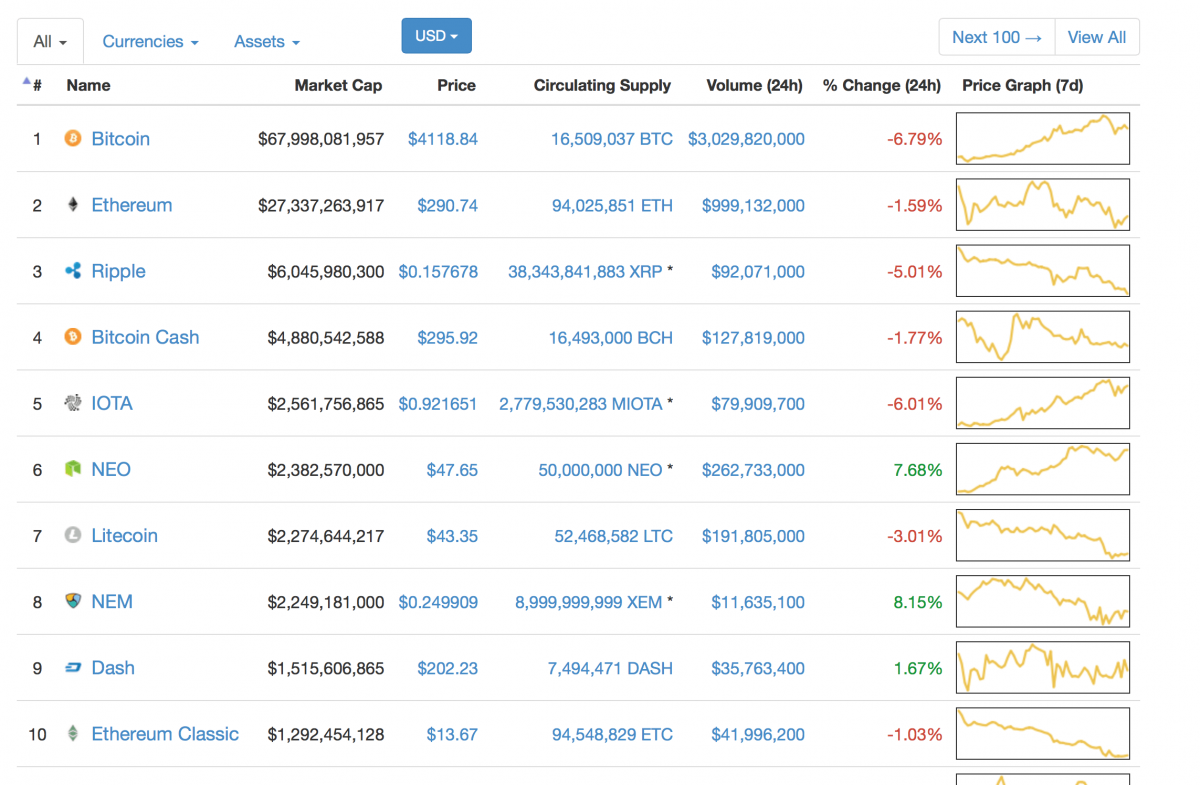Sort table by Market Cap

point(338,85)
